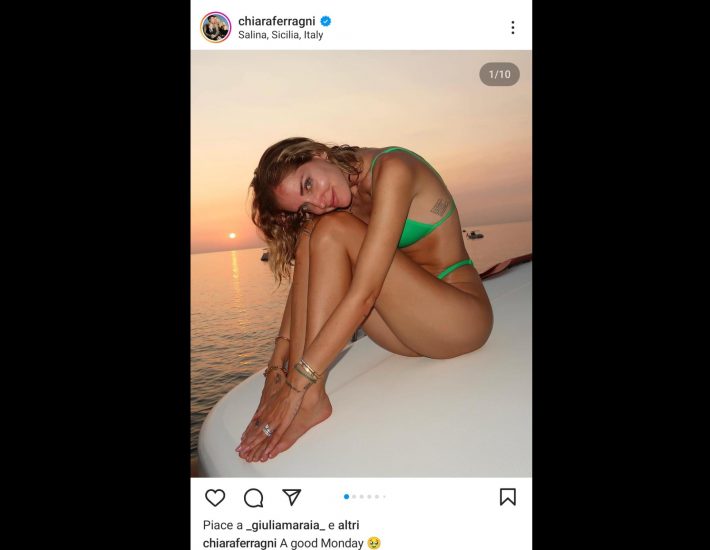This screenshot has width=710, height=550.
Task: Share post via paper plane icon
Action: (x=292, y=497)
